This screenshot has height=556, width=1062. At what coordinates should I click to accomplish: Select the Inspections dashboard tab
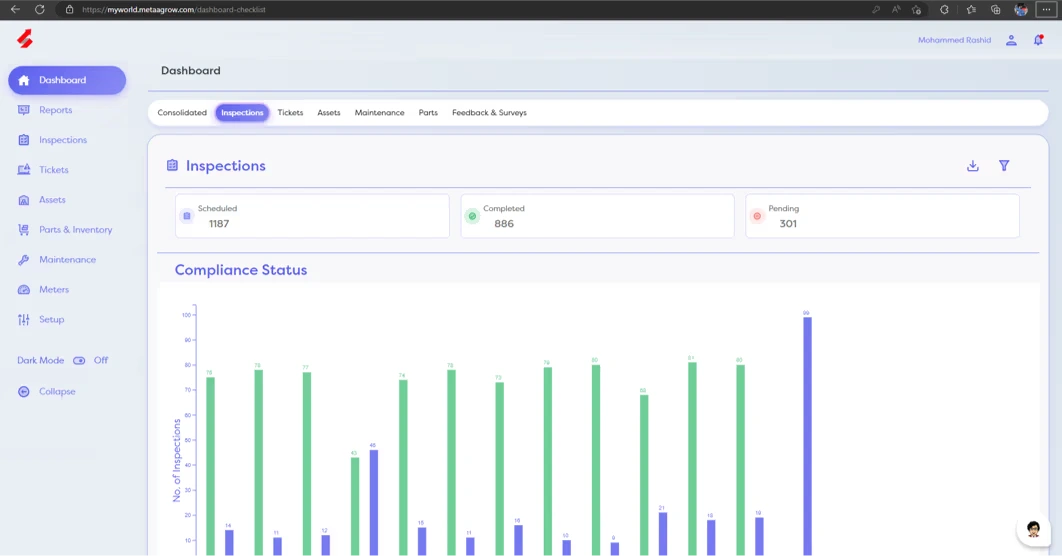point(242,113)
